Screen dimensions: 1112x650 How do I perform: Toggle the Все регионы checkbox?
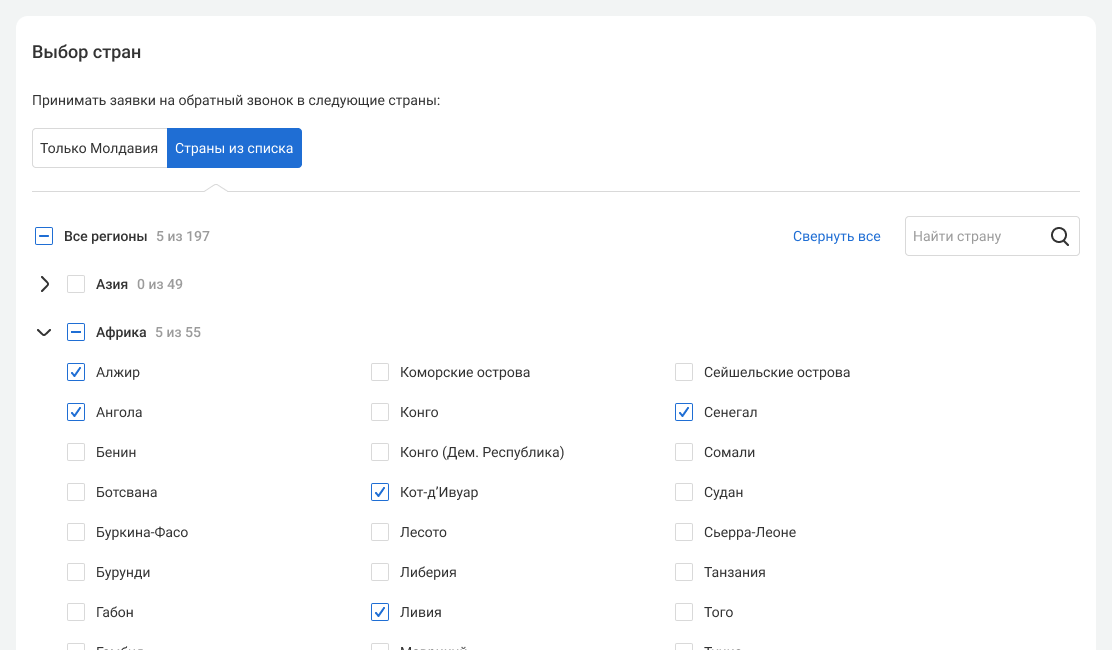point(44,237)
